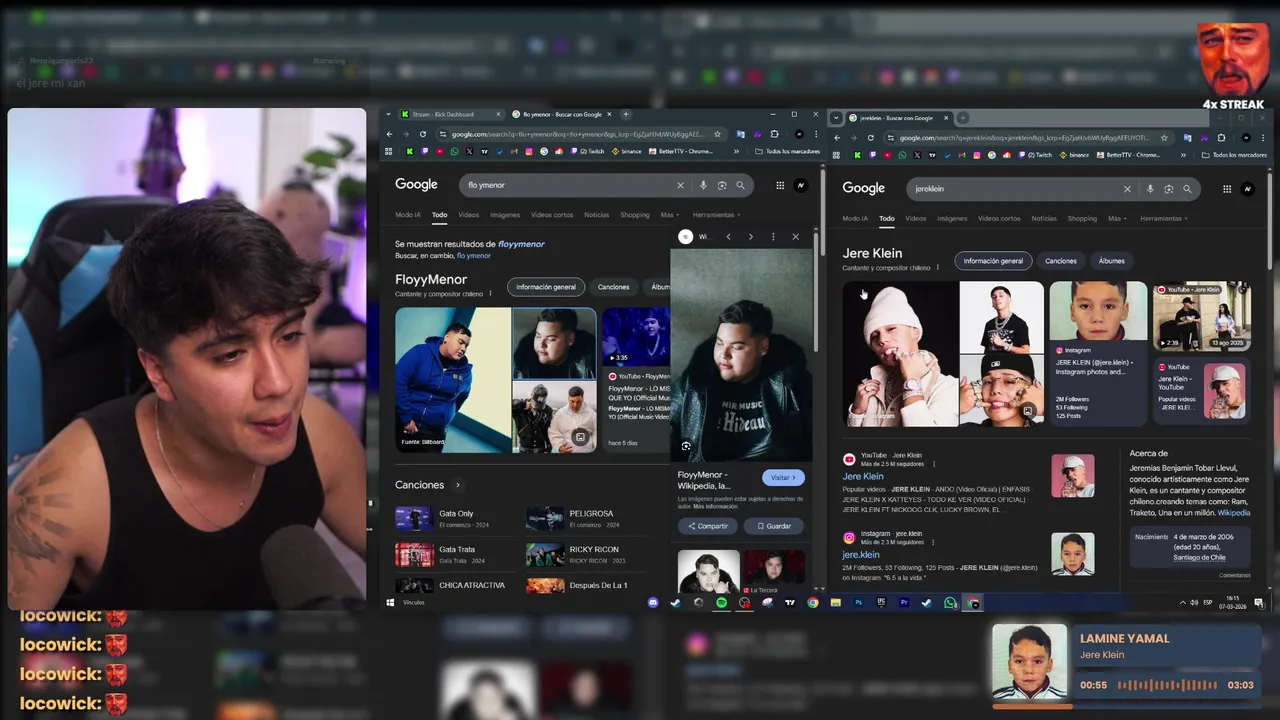Show hidden bookmarks chevron in flo ymenor window

[736, 152]
